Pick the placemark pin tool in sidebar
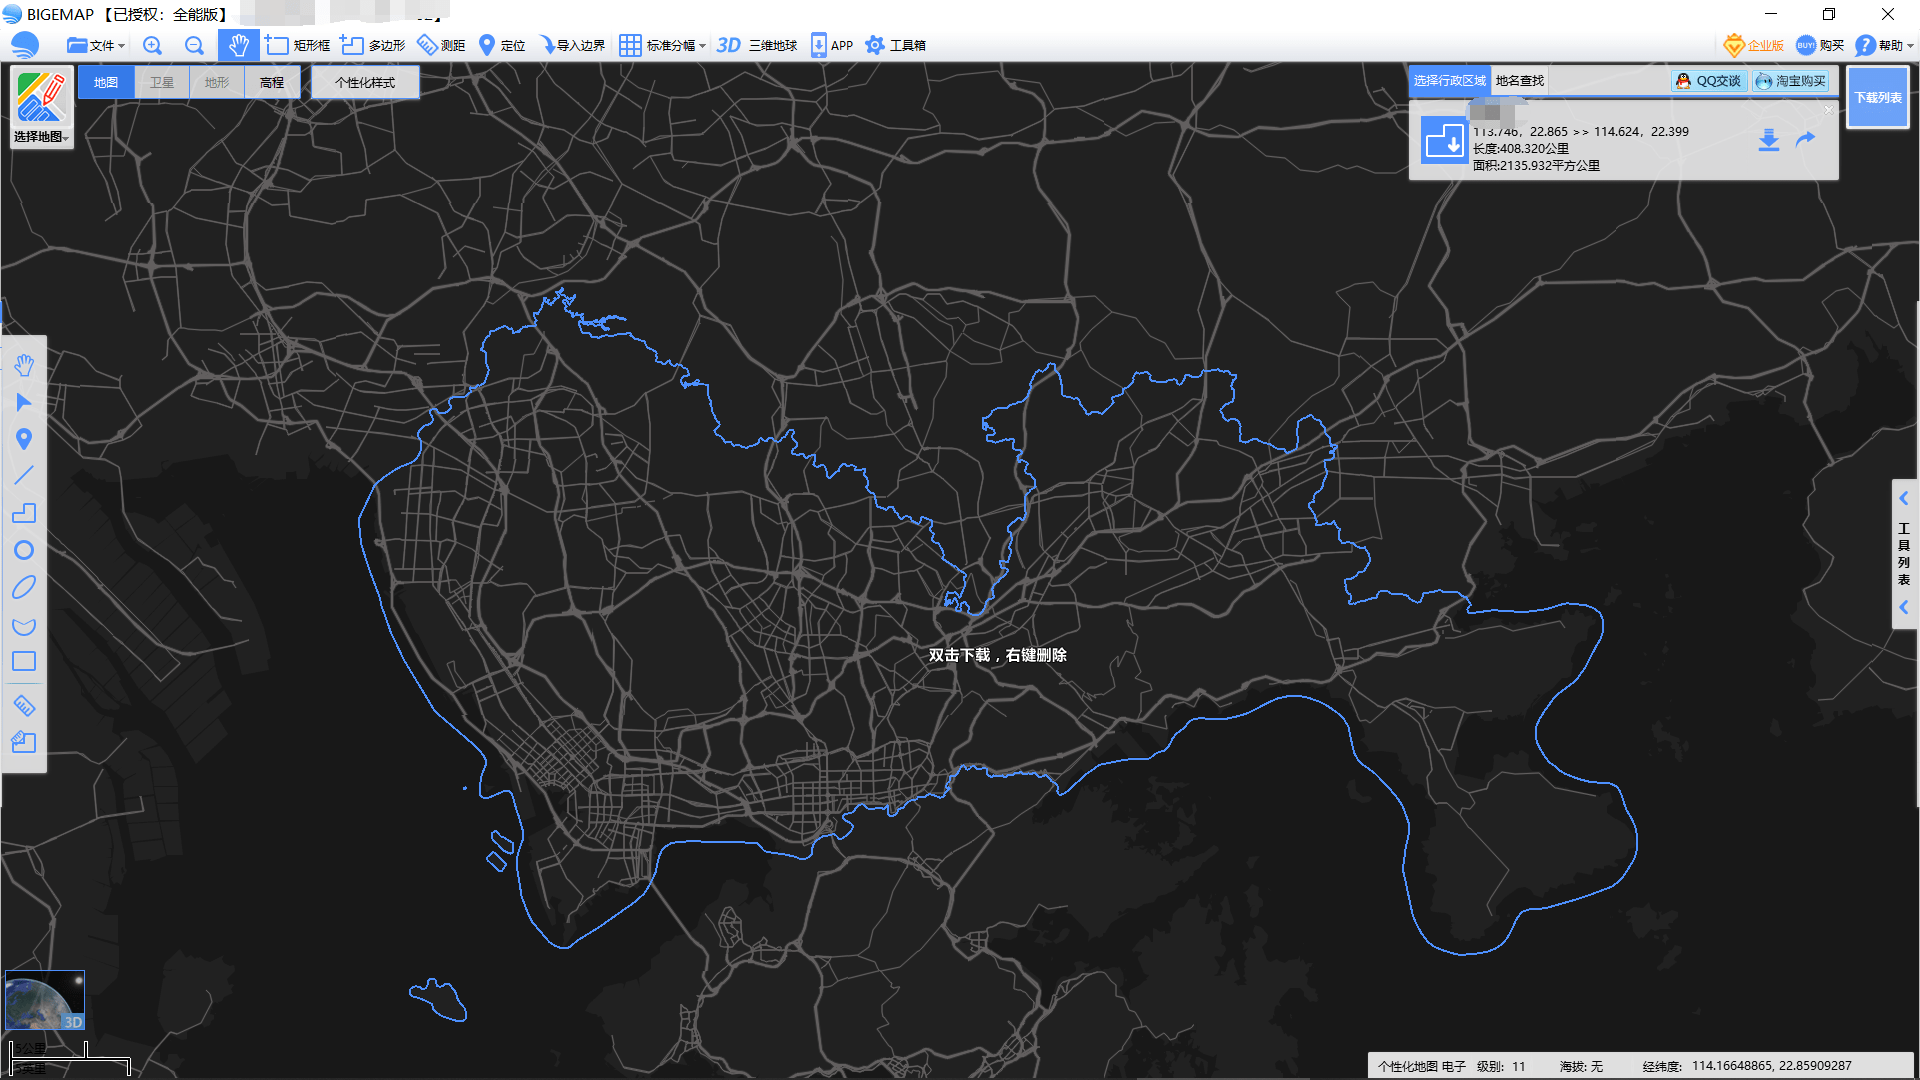This screenshot has height=1080, width=1920. (x=24, y=439)
